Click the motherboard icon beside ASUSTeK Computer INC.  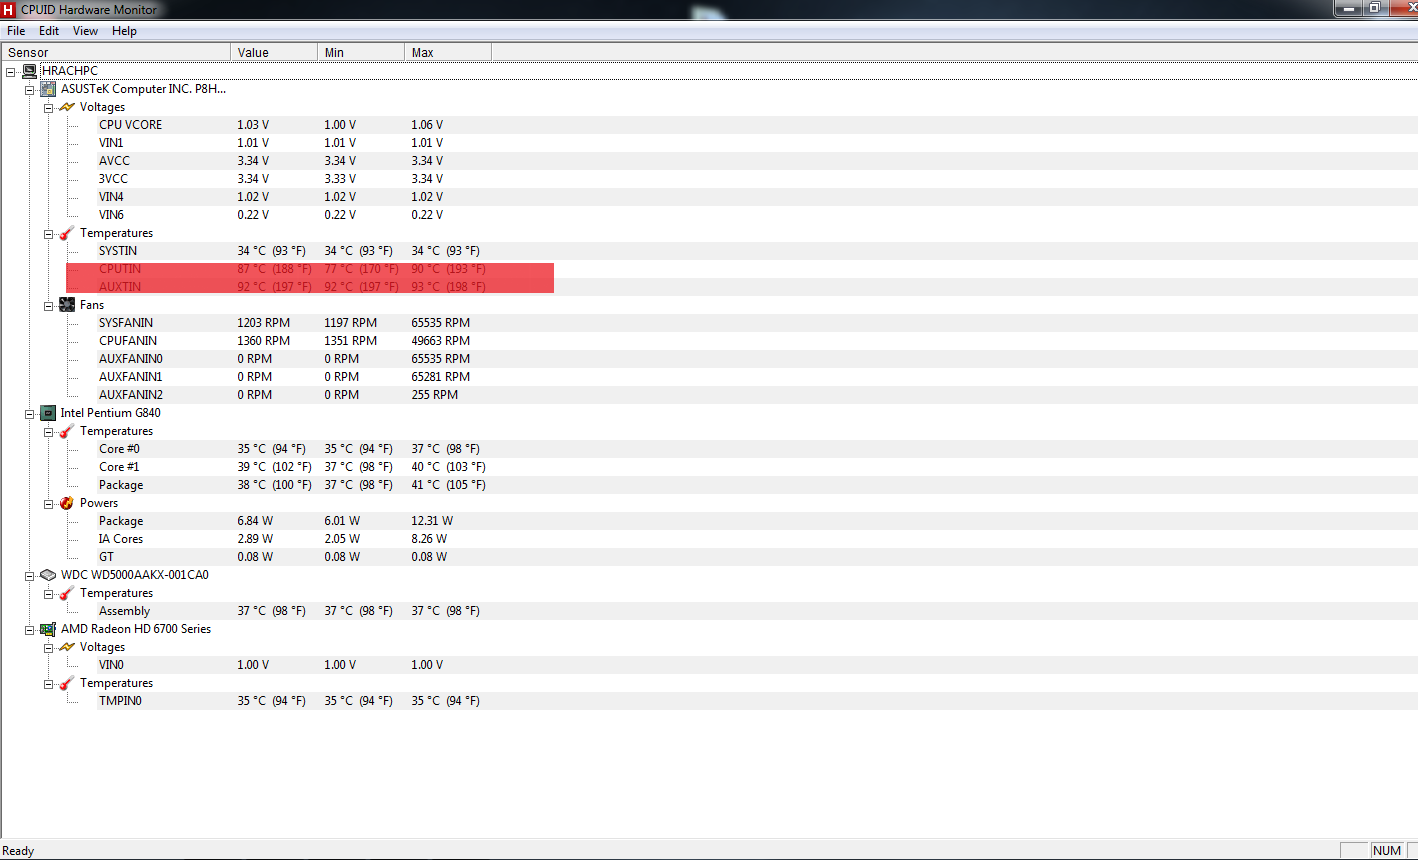pyautogui.click(x=48, y=89)
